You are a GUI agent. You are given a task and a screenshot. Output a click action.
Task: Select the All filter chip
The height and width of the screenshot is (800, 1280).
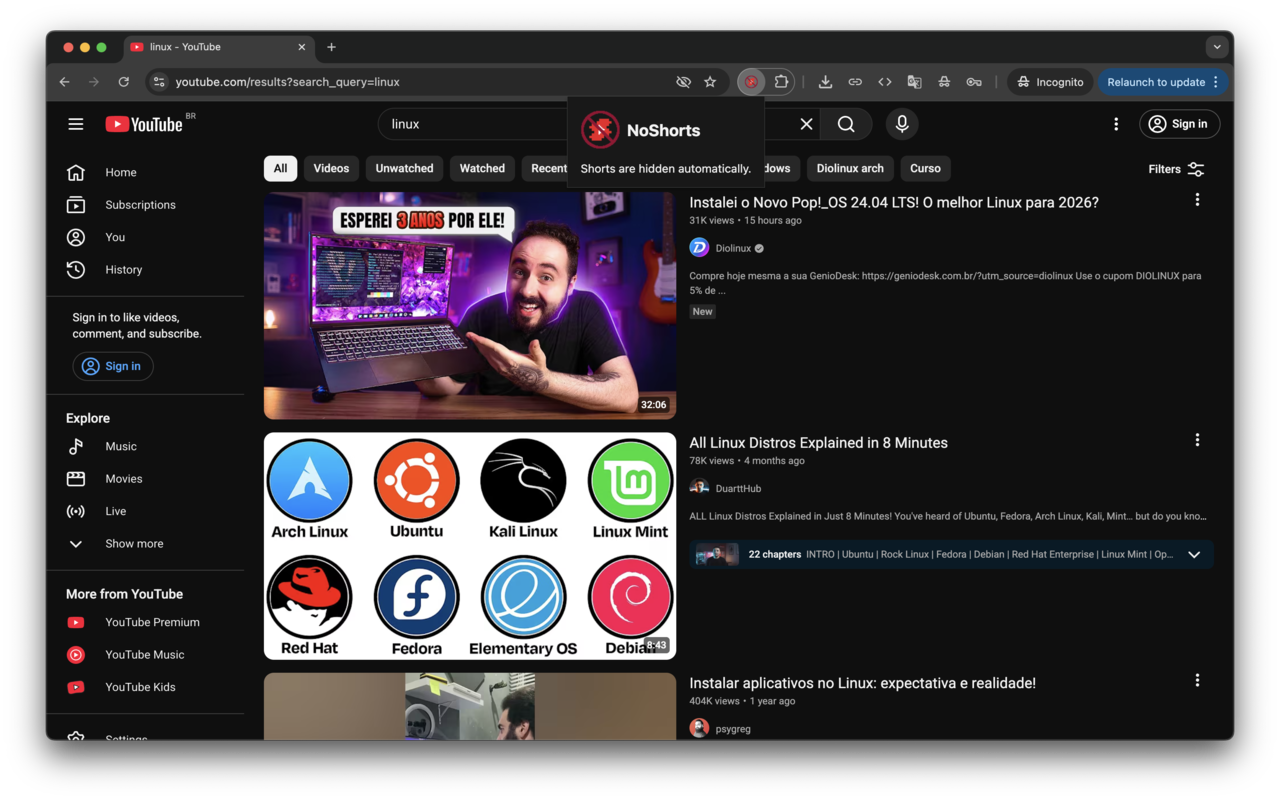[280, 168]
